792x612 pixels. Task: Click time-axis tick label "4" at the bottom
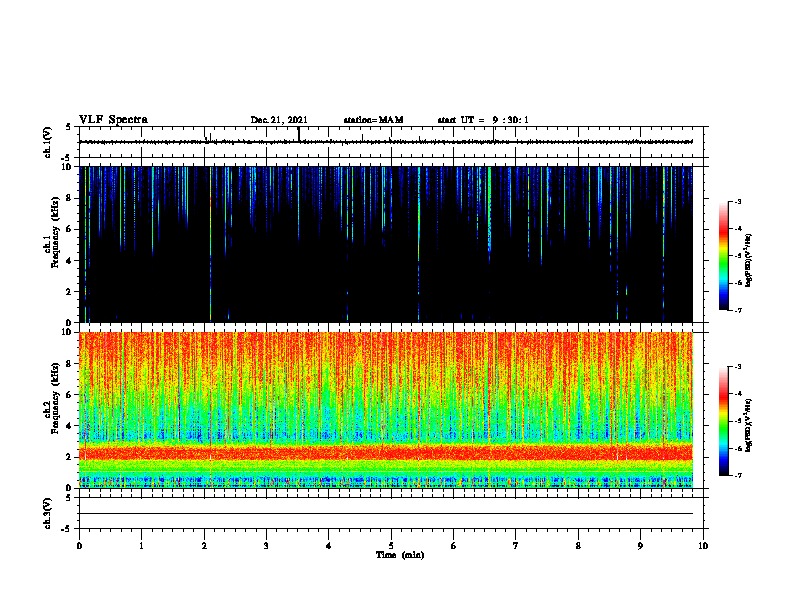[x=329, y=546]
